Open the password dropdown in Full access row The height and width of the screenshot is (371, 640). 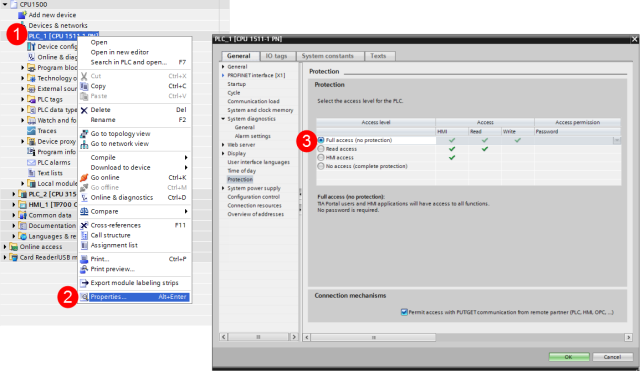617,140
